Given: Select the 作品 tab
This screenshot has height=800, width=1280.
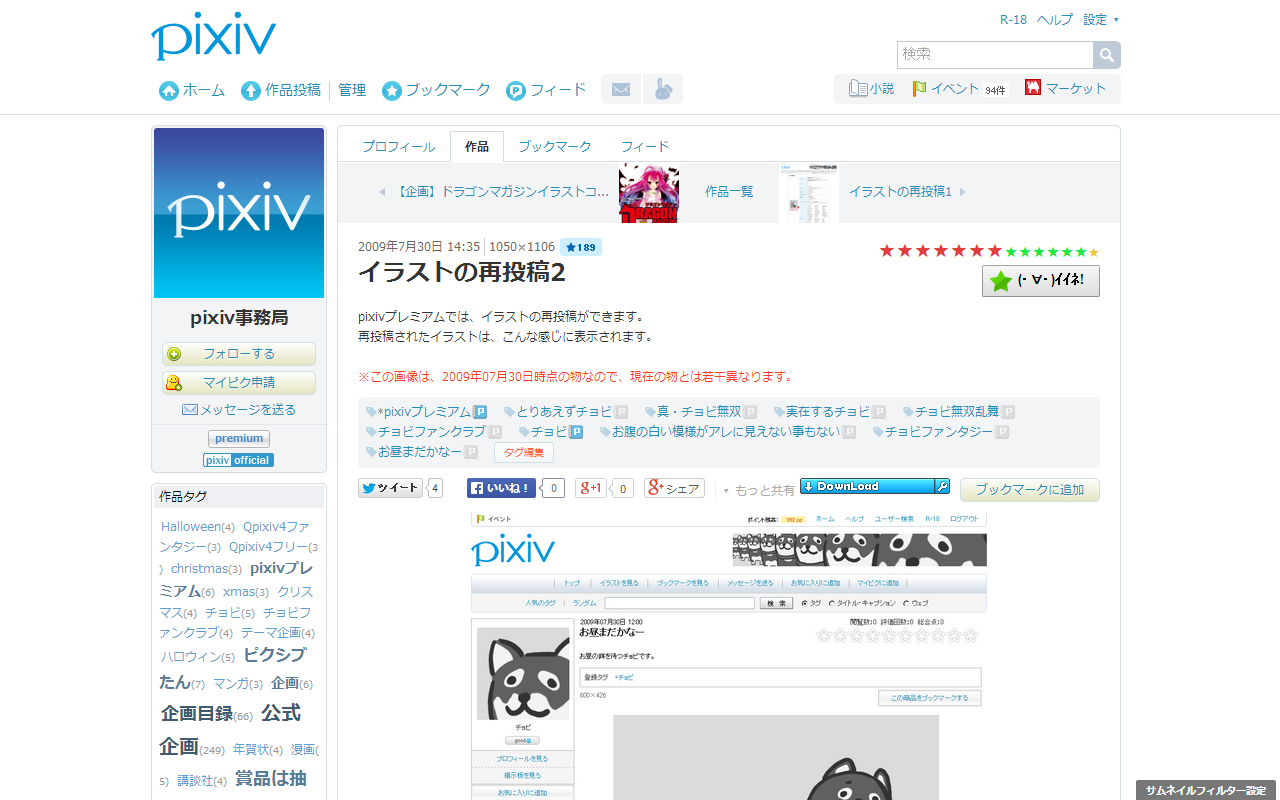Looking at the screenshot, I should (477, 146).
